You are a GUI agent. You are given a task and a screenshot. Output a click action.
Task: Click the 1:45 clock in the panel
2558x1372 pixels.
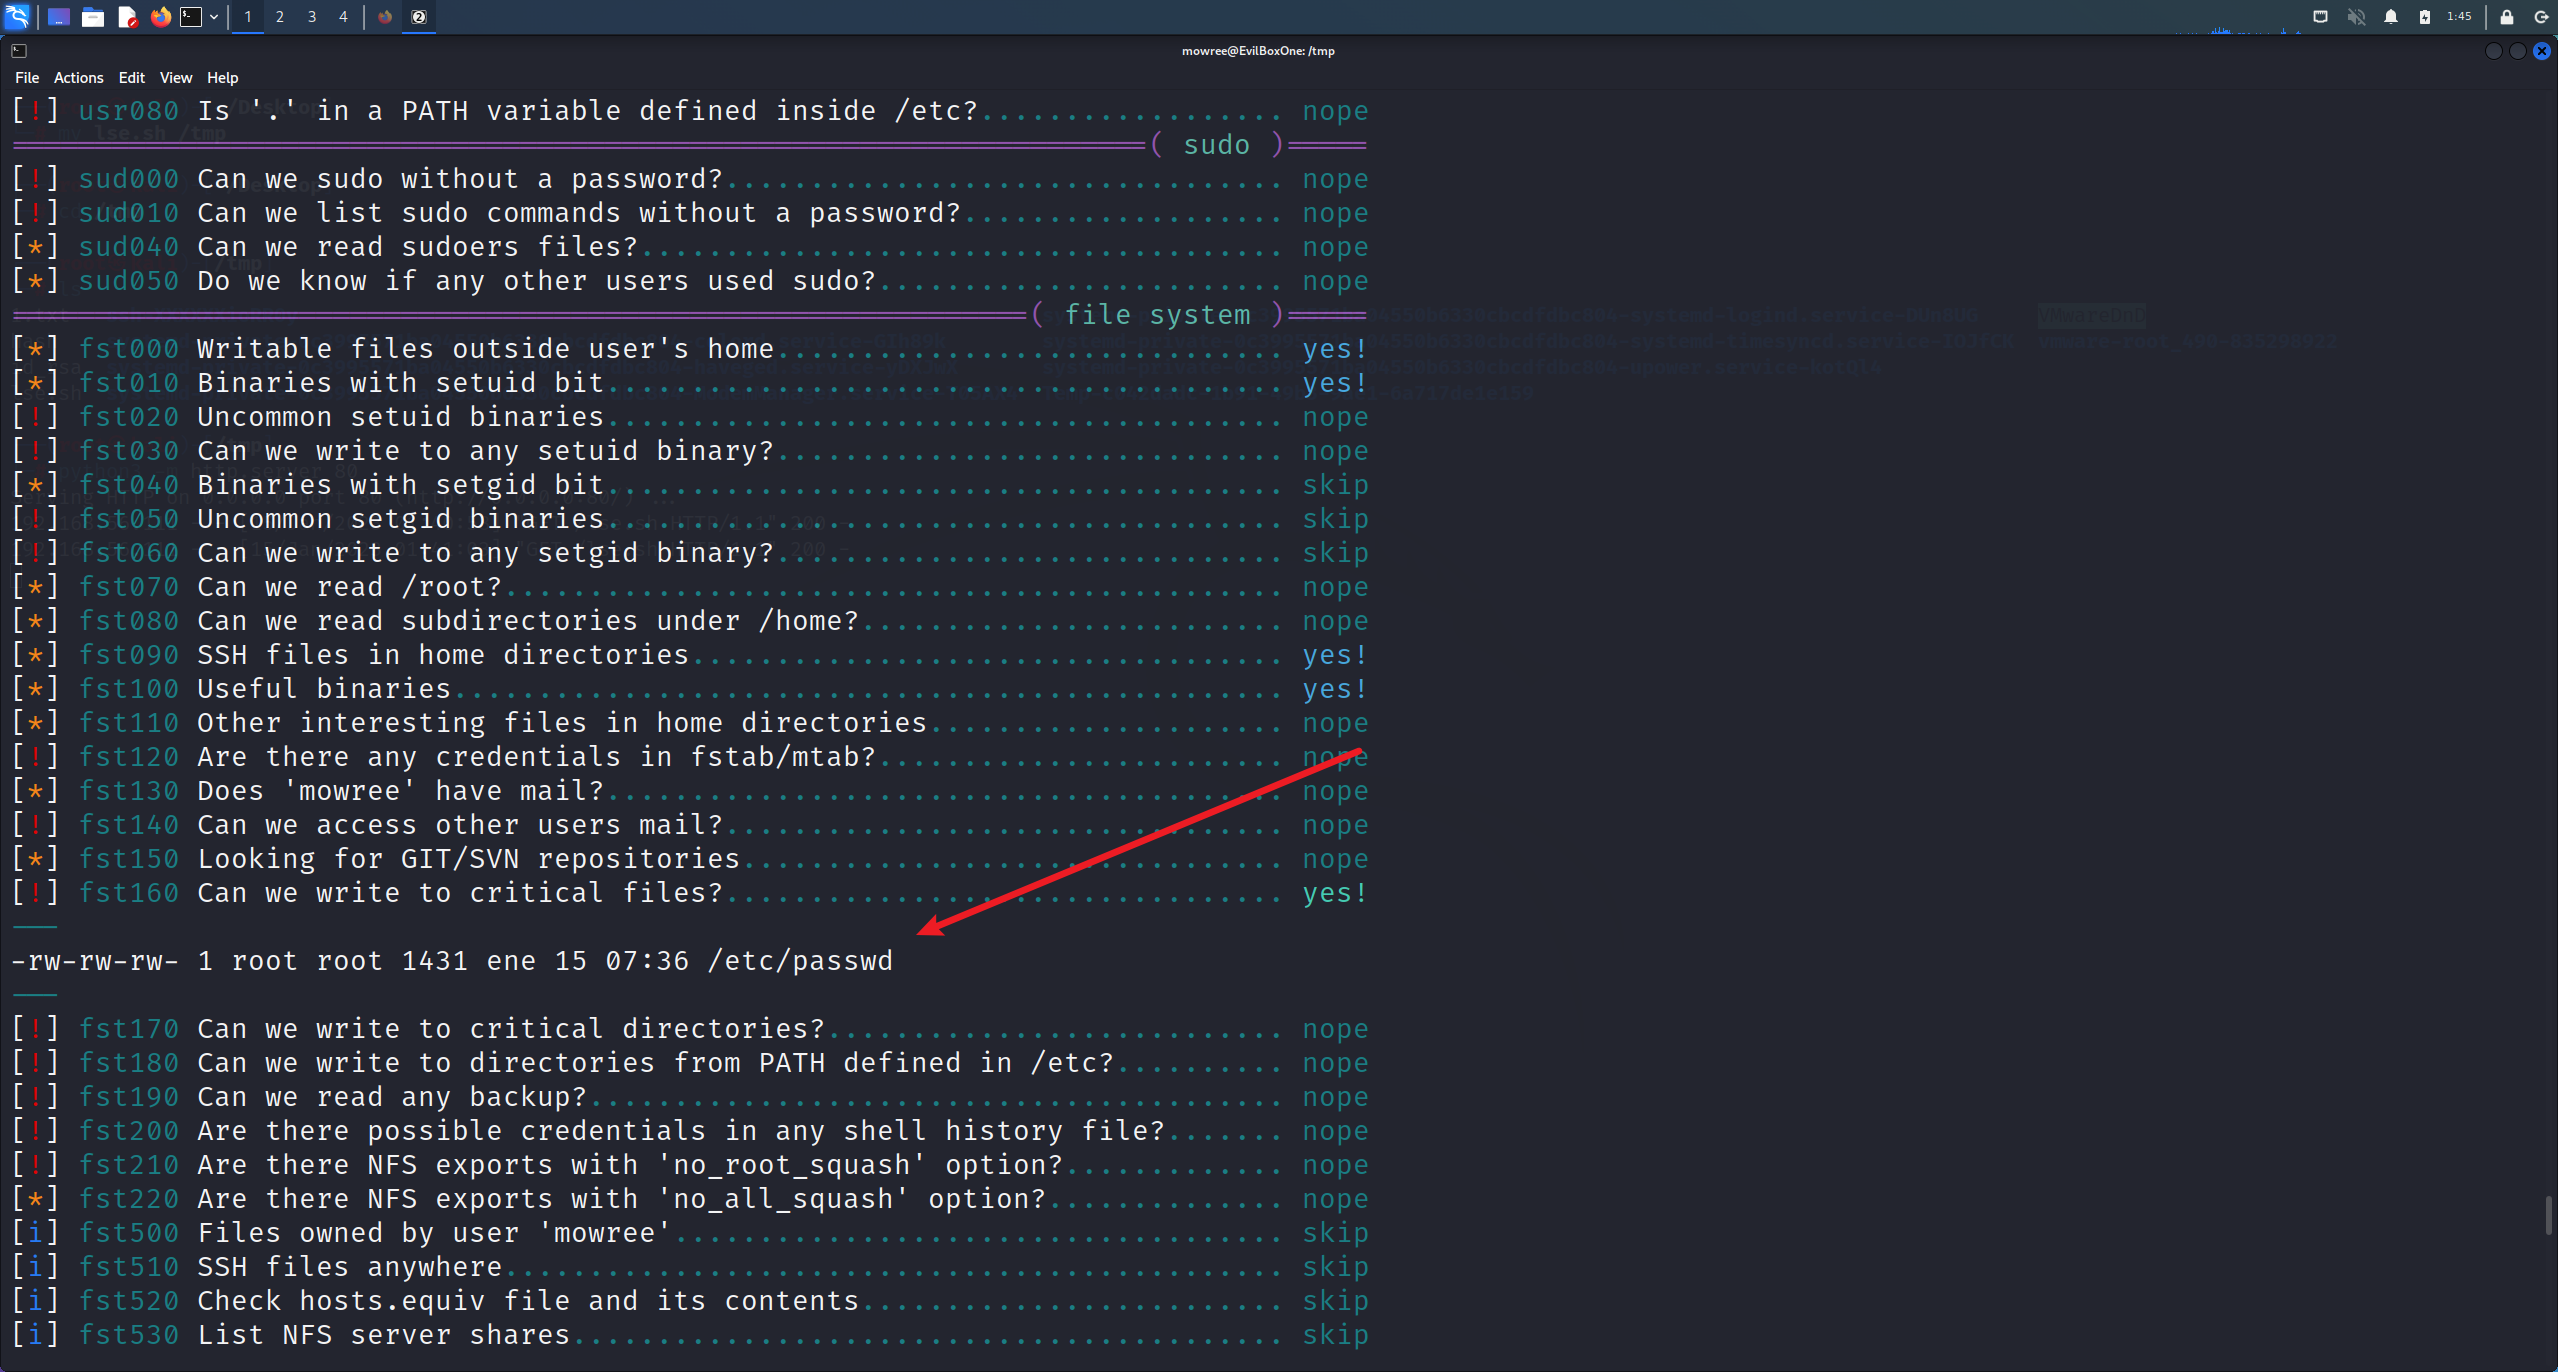(x=2459, y=17)
